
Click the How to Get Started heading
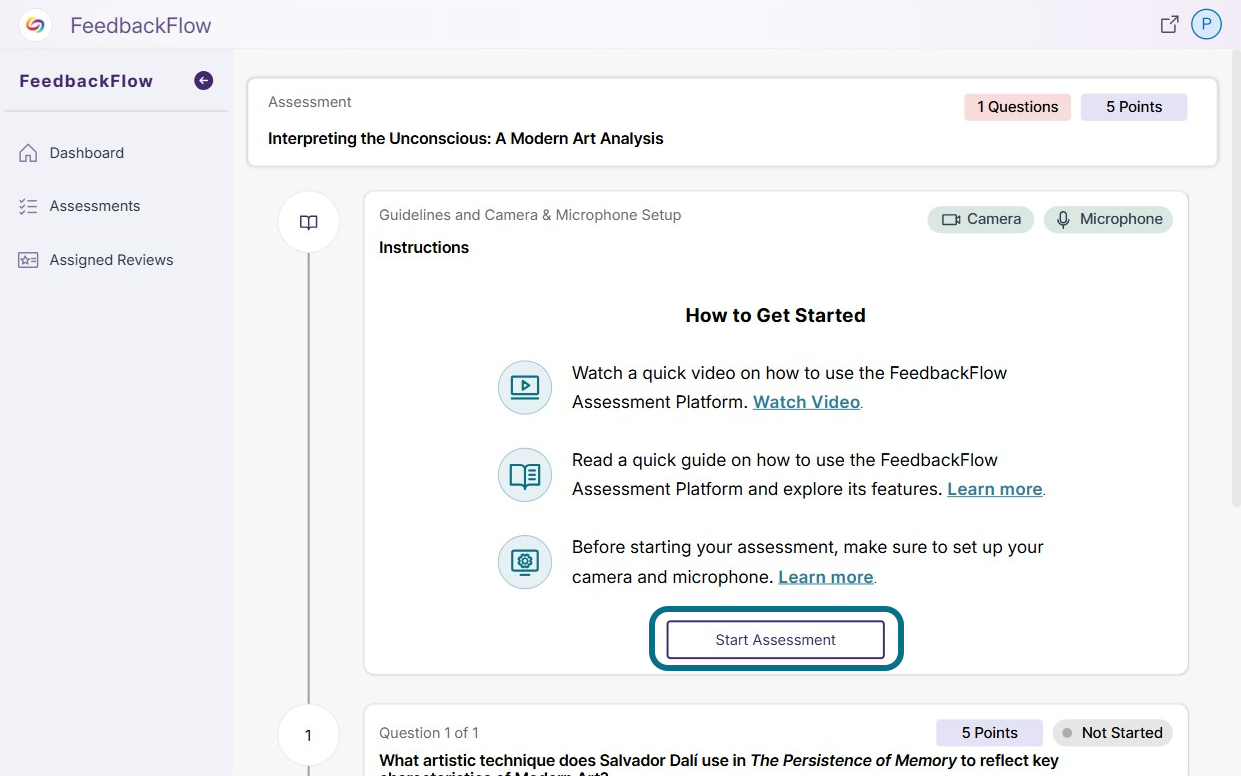click(776, 315)
